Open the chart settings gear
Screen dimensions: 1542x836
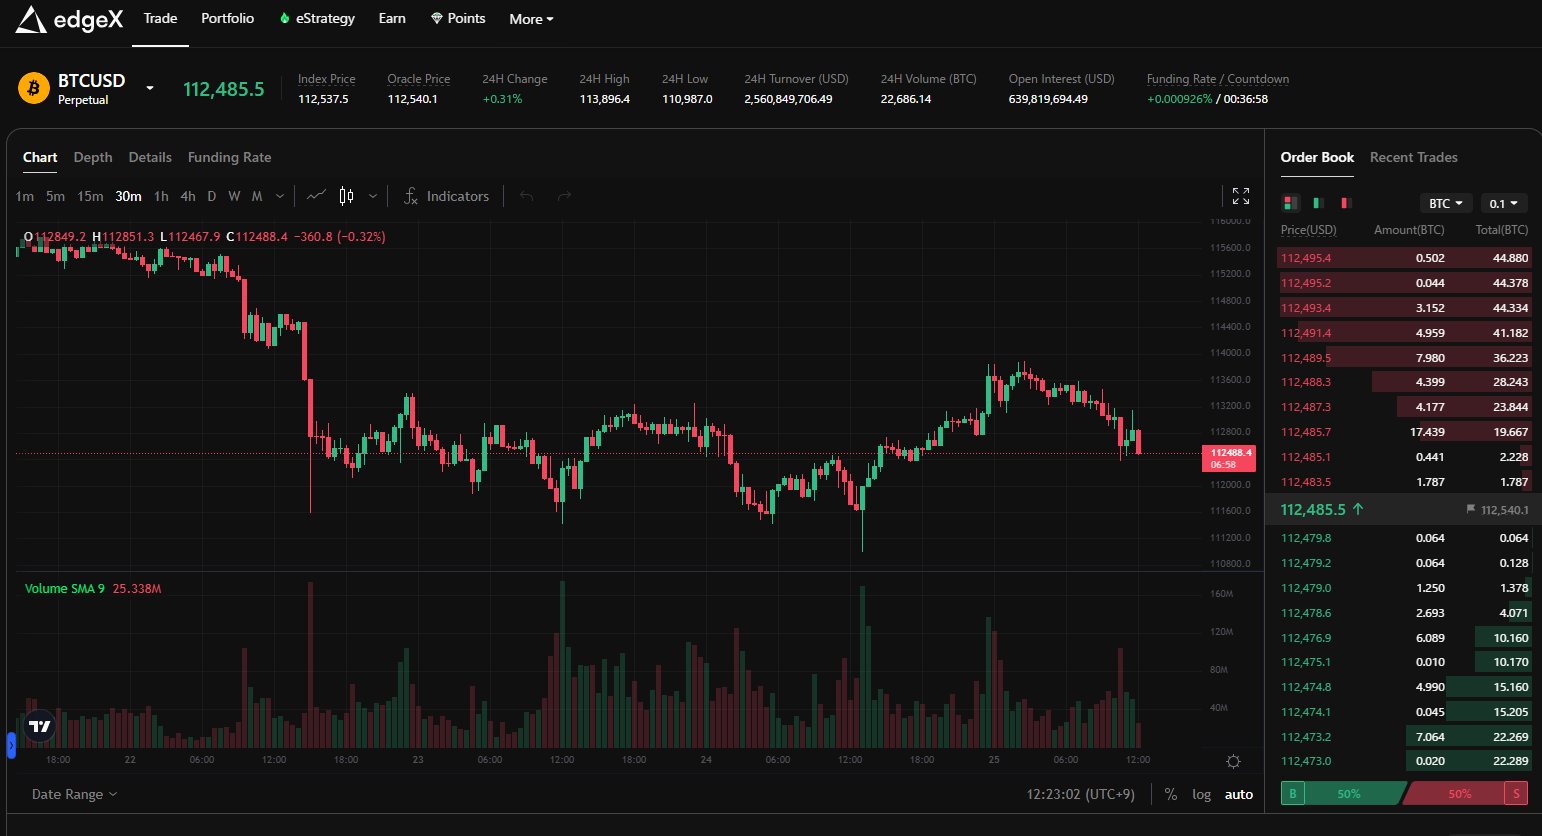[x=1233, y=761]
